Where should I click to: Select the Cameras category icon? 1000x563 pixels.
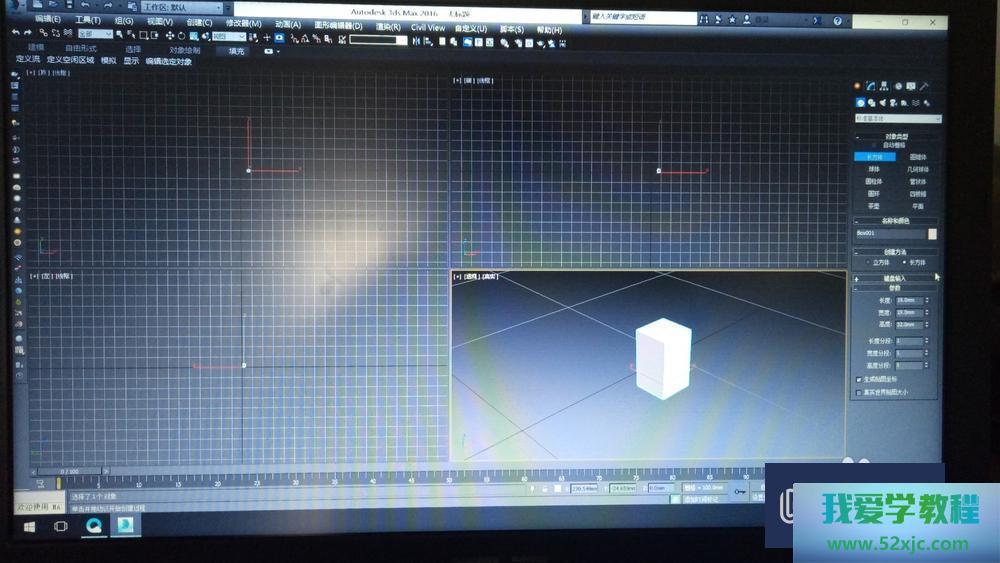(893, 103)
